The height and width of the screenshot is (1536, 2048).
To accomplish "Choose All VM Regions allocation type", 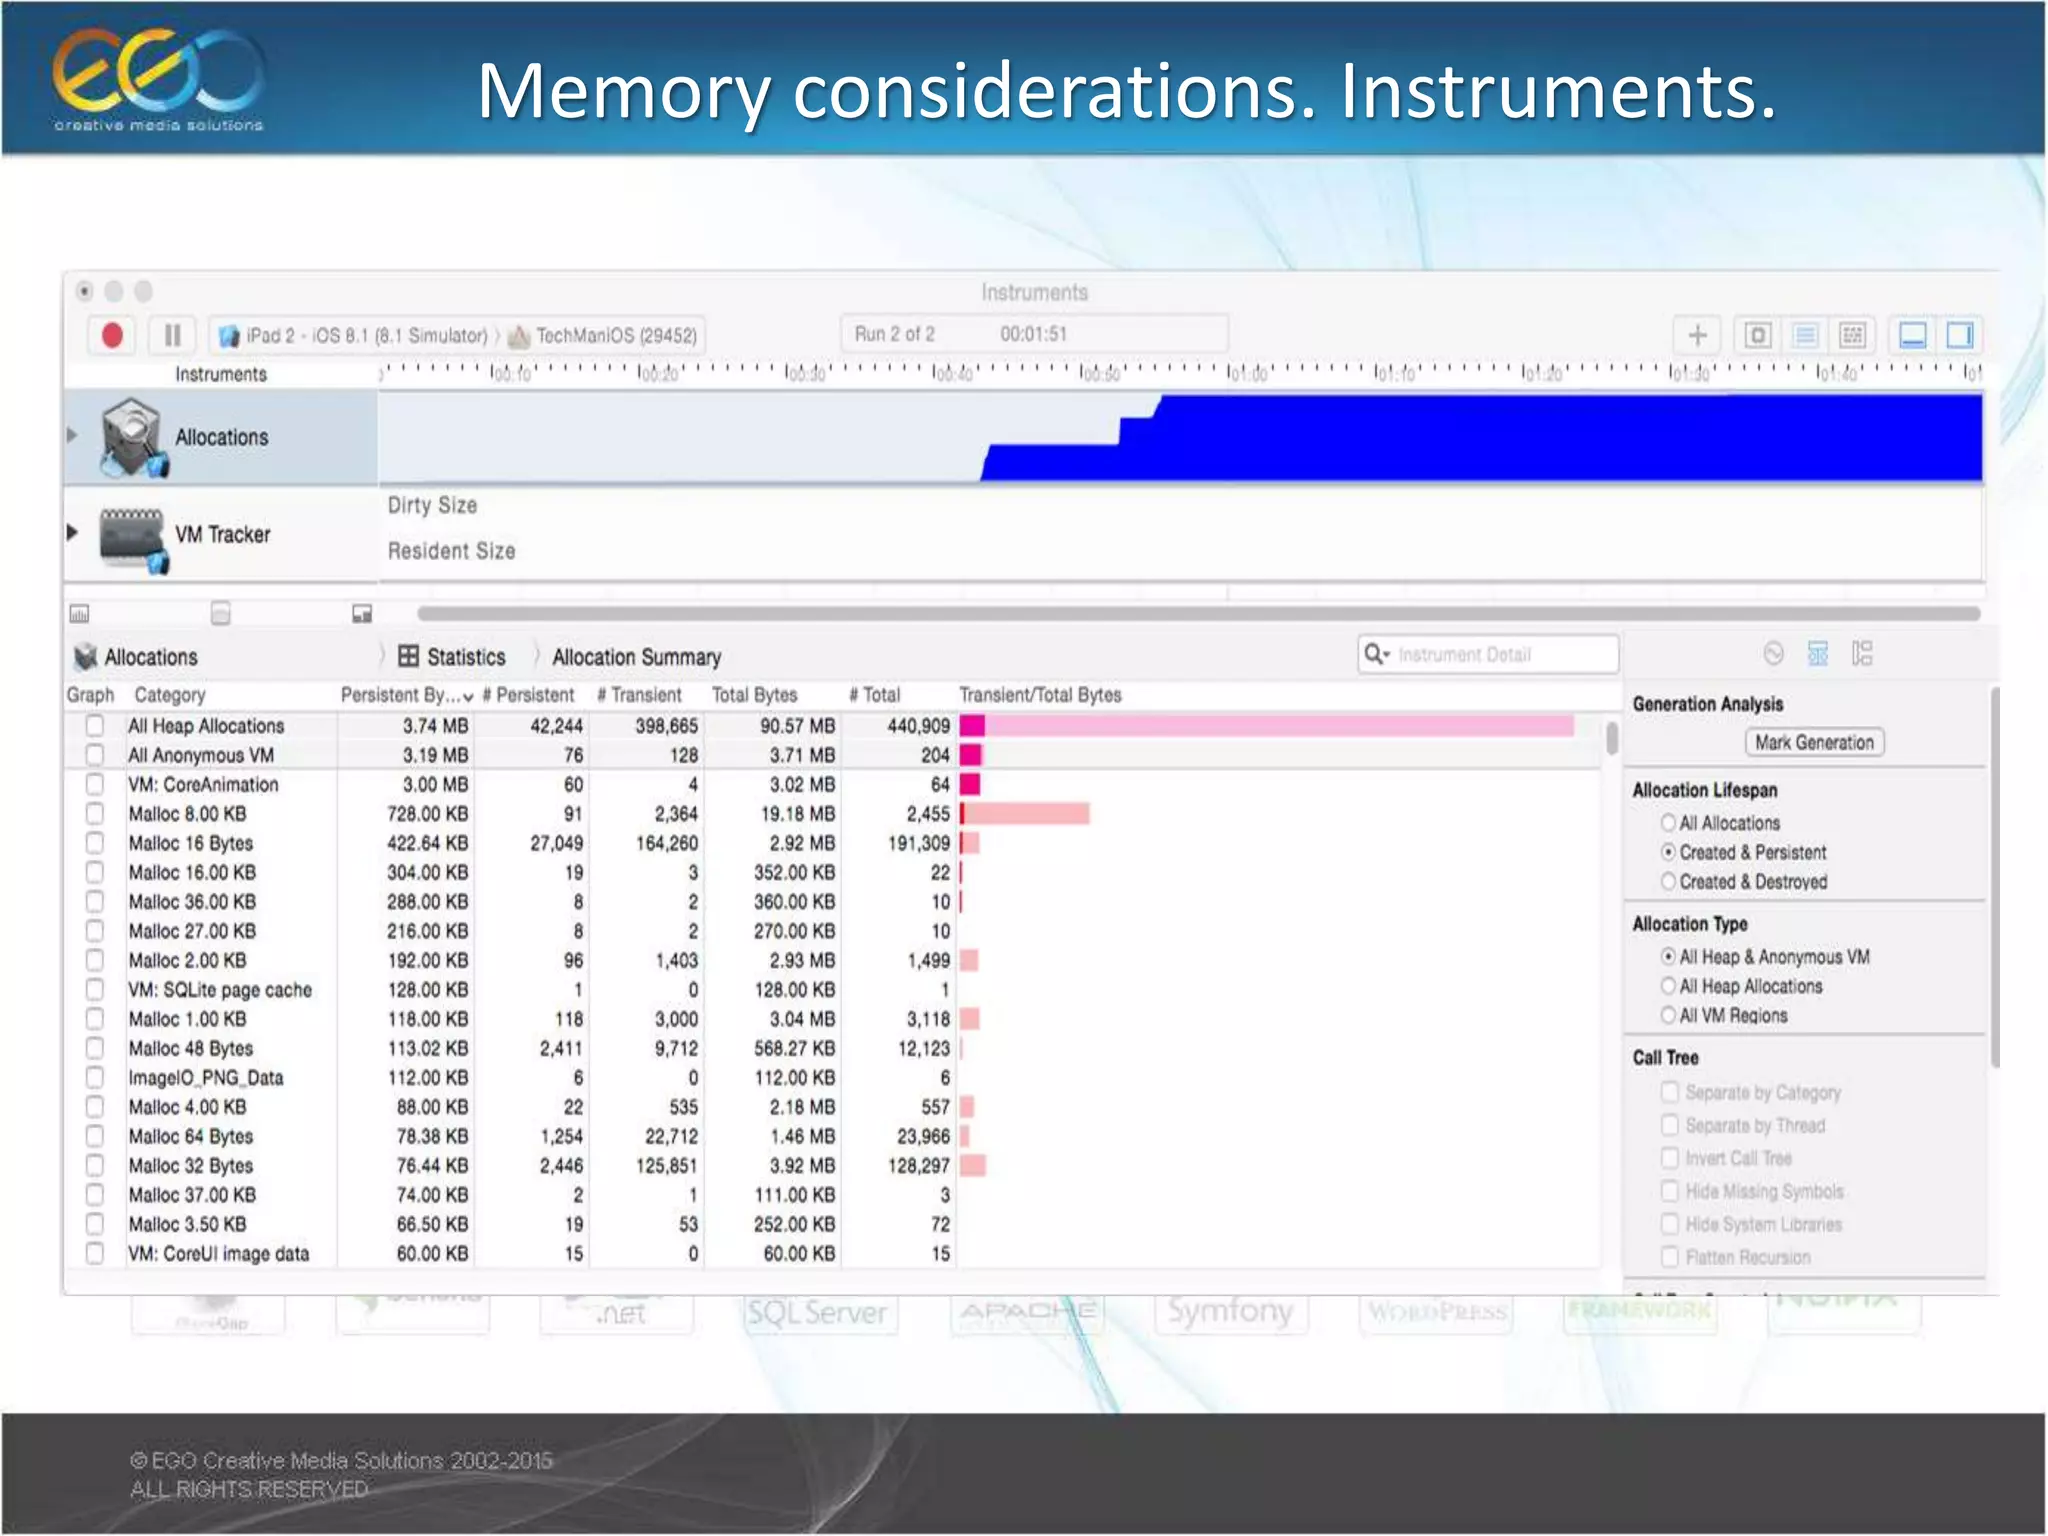I will [1667, 1015].
